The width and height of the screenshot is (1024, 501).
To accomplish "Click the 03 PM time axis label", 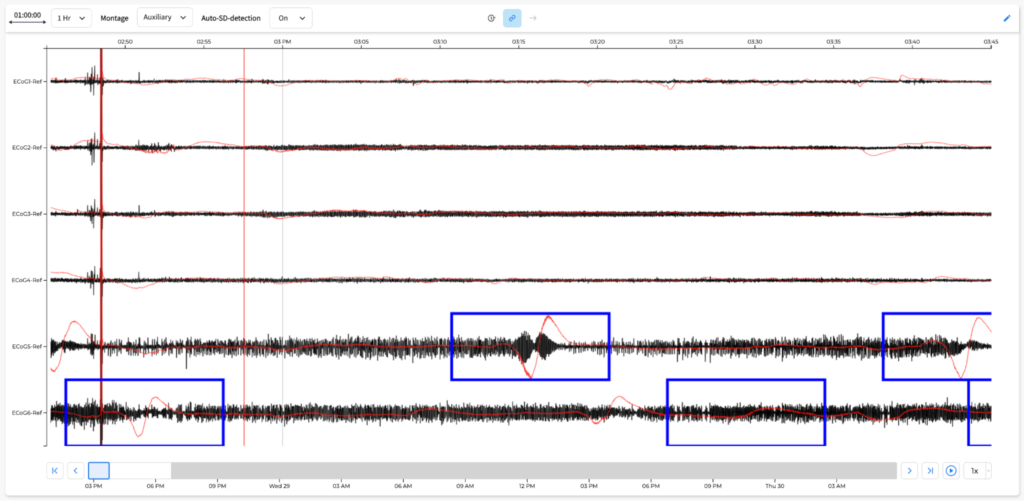I will tap(282, 41).
